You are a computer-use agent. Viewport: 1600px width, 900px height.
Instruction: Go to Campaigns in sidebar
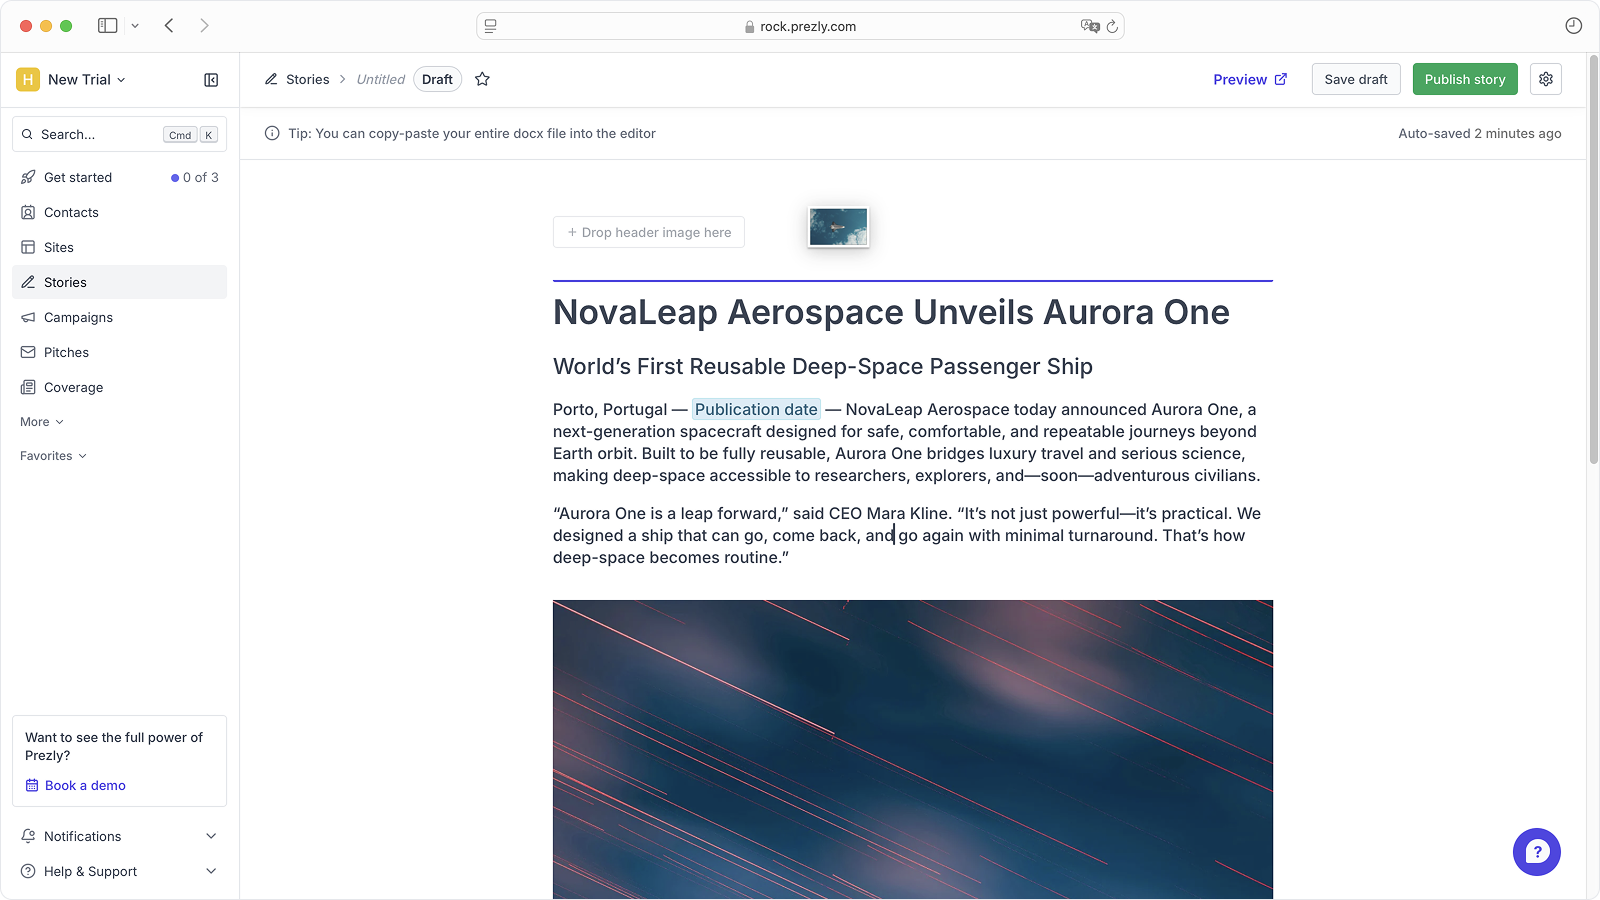(x=78, y=317)
